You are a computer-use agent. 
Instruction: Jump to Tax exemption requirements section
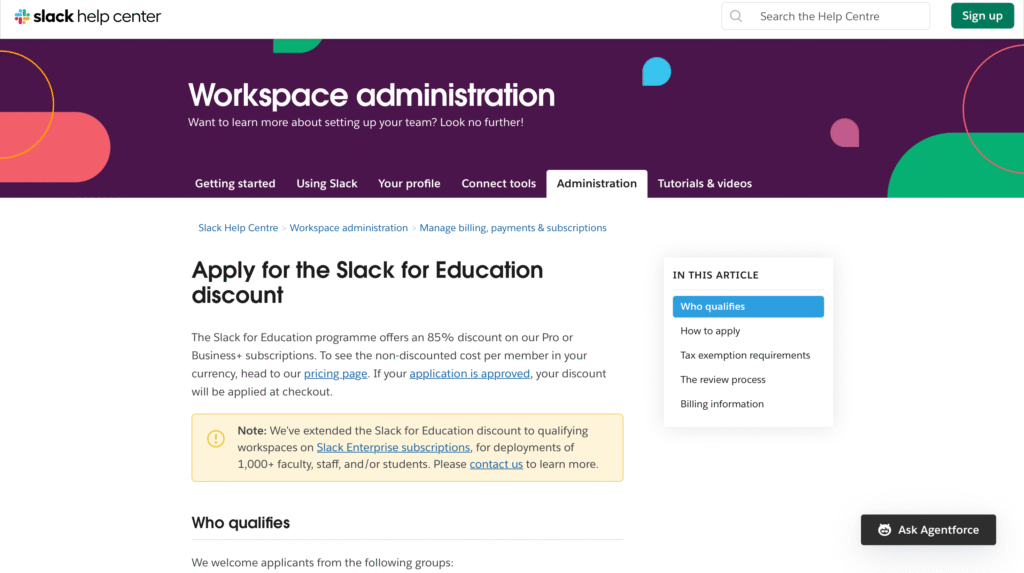pyautogui.click(x=745, y=355)
